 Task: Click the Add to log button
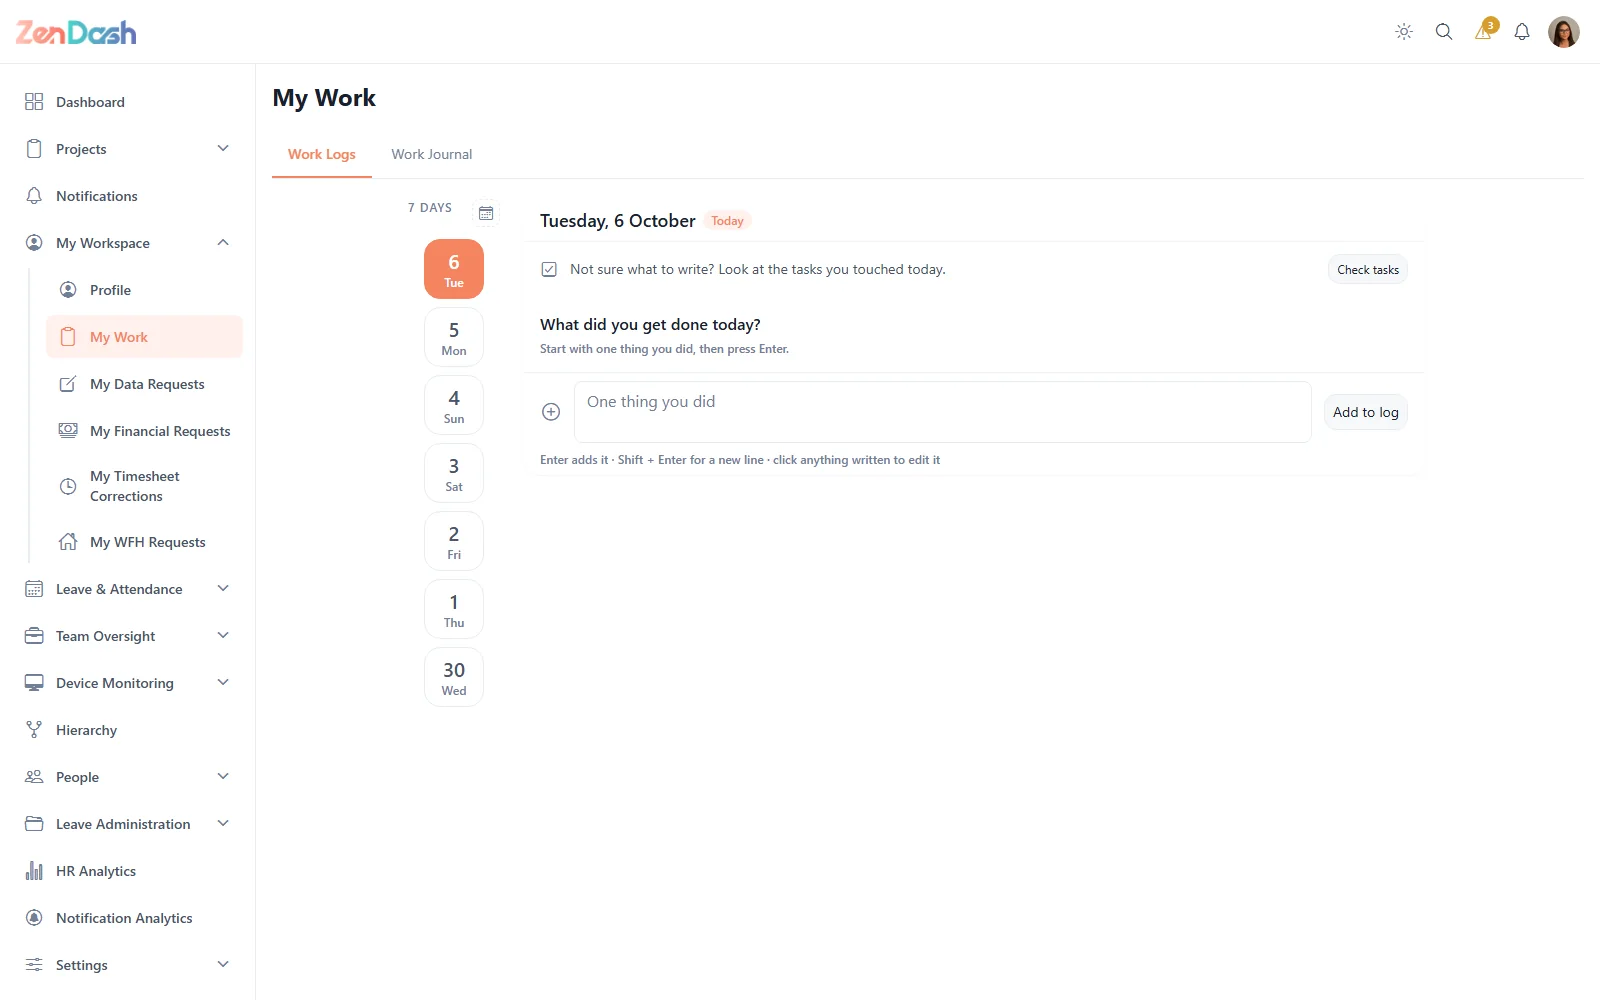click(1366, 412)
